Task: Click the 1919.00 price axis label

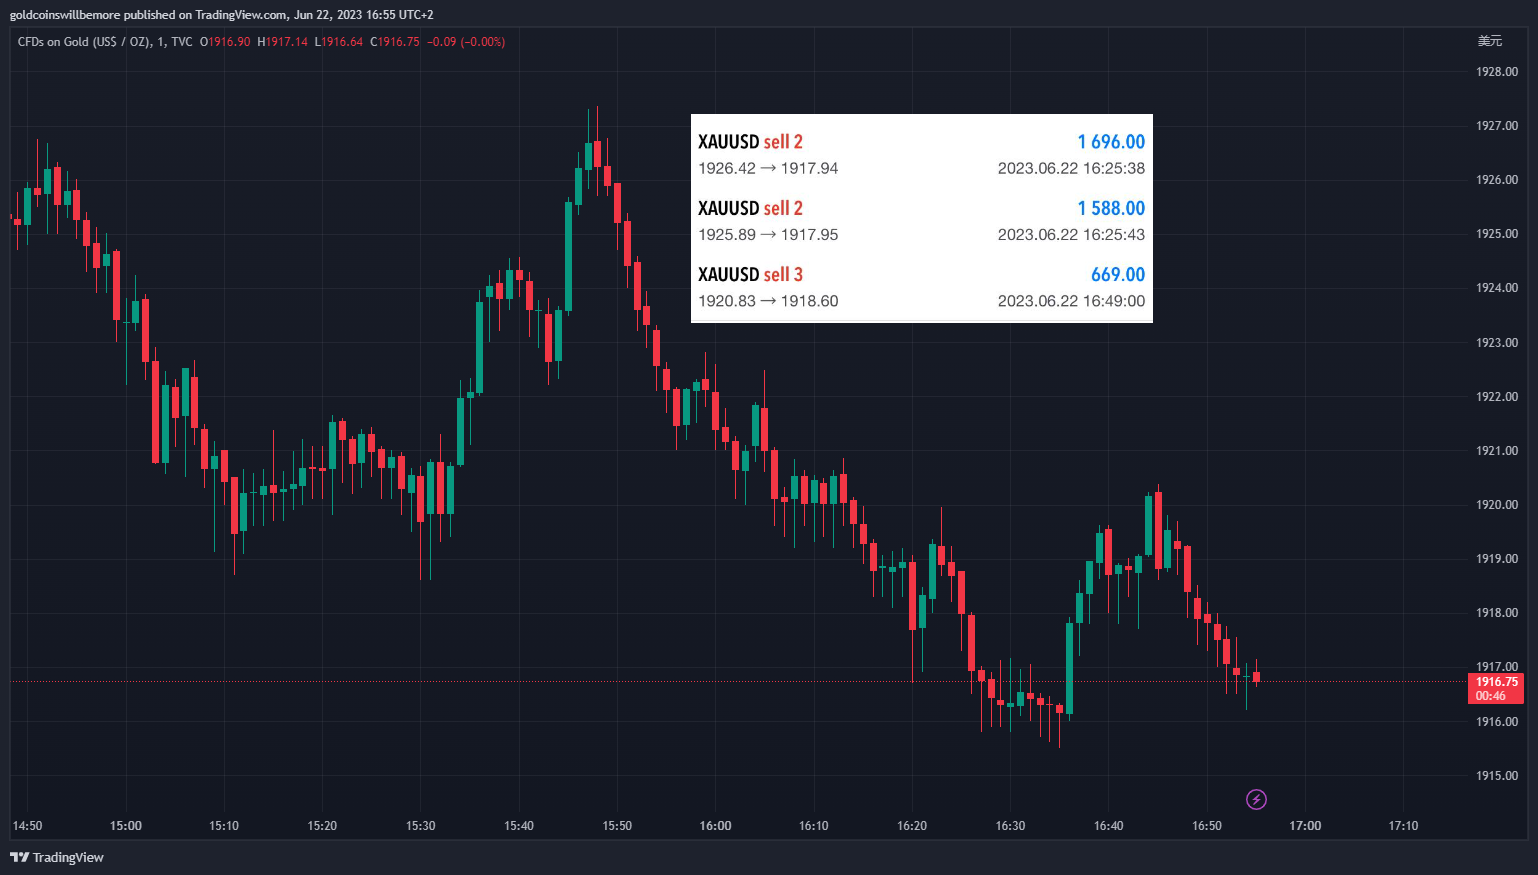Action: pos(1497,558)
